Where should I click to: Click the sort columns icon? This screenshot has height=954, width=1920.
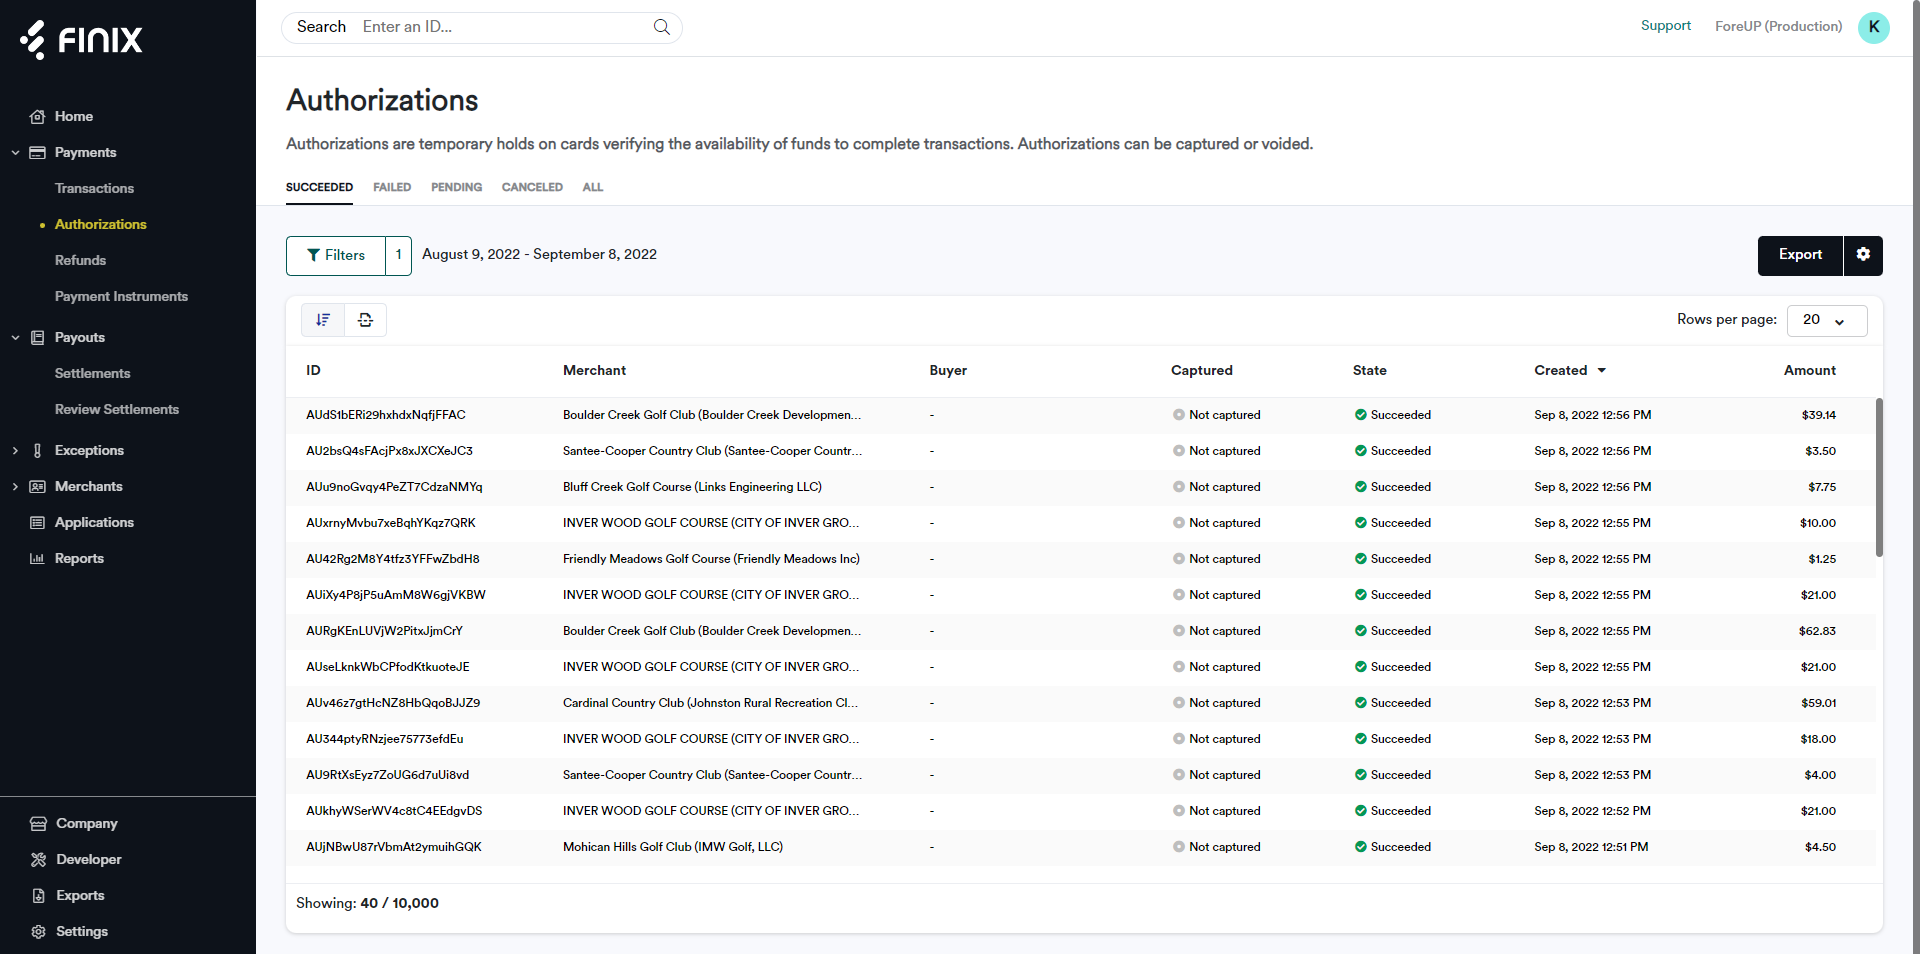pos(323,320)
